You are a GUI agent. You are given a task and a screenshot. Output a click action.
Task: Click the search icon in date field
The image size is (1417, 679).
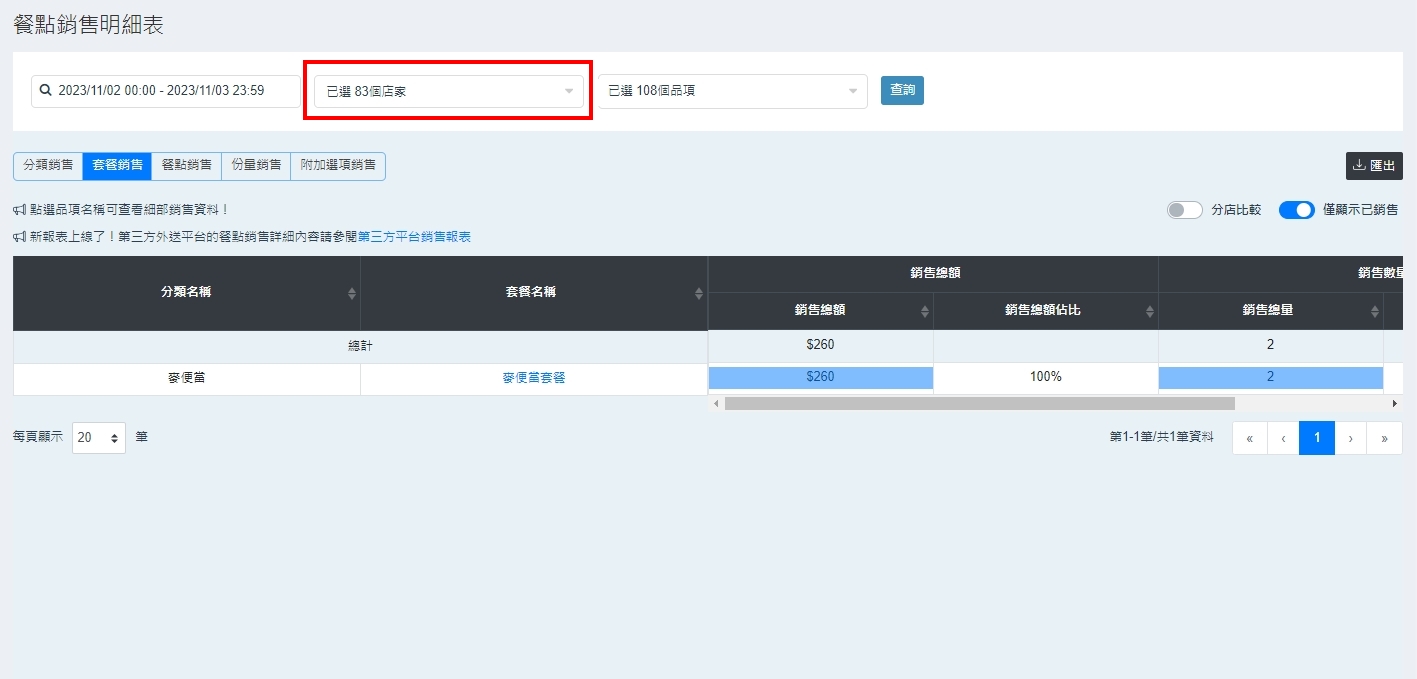click(x=45, y=91)
